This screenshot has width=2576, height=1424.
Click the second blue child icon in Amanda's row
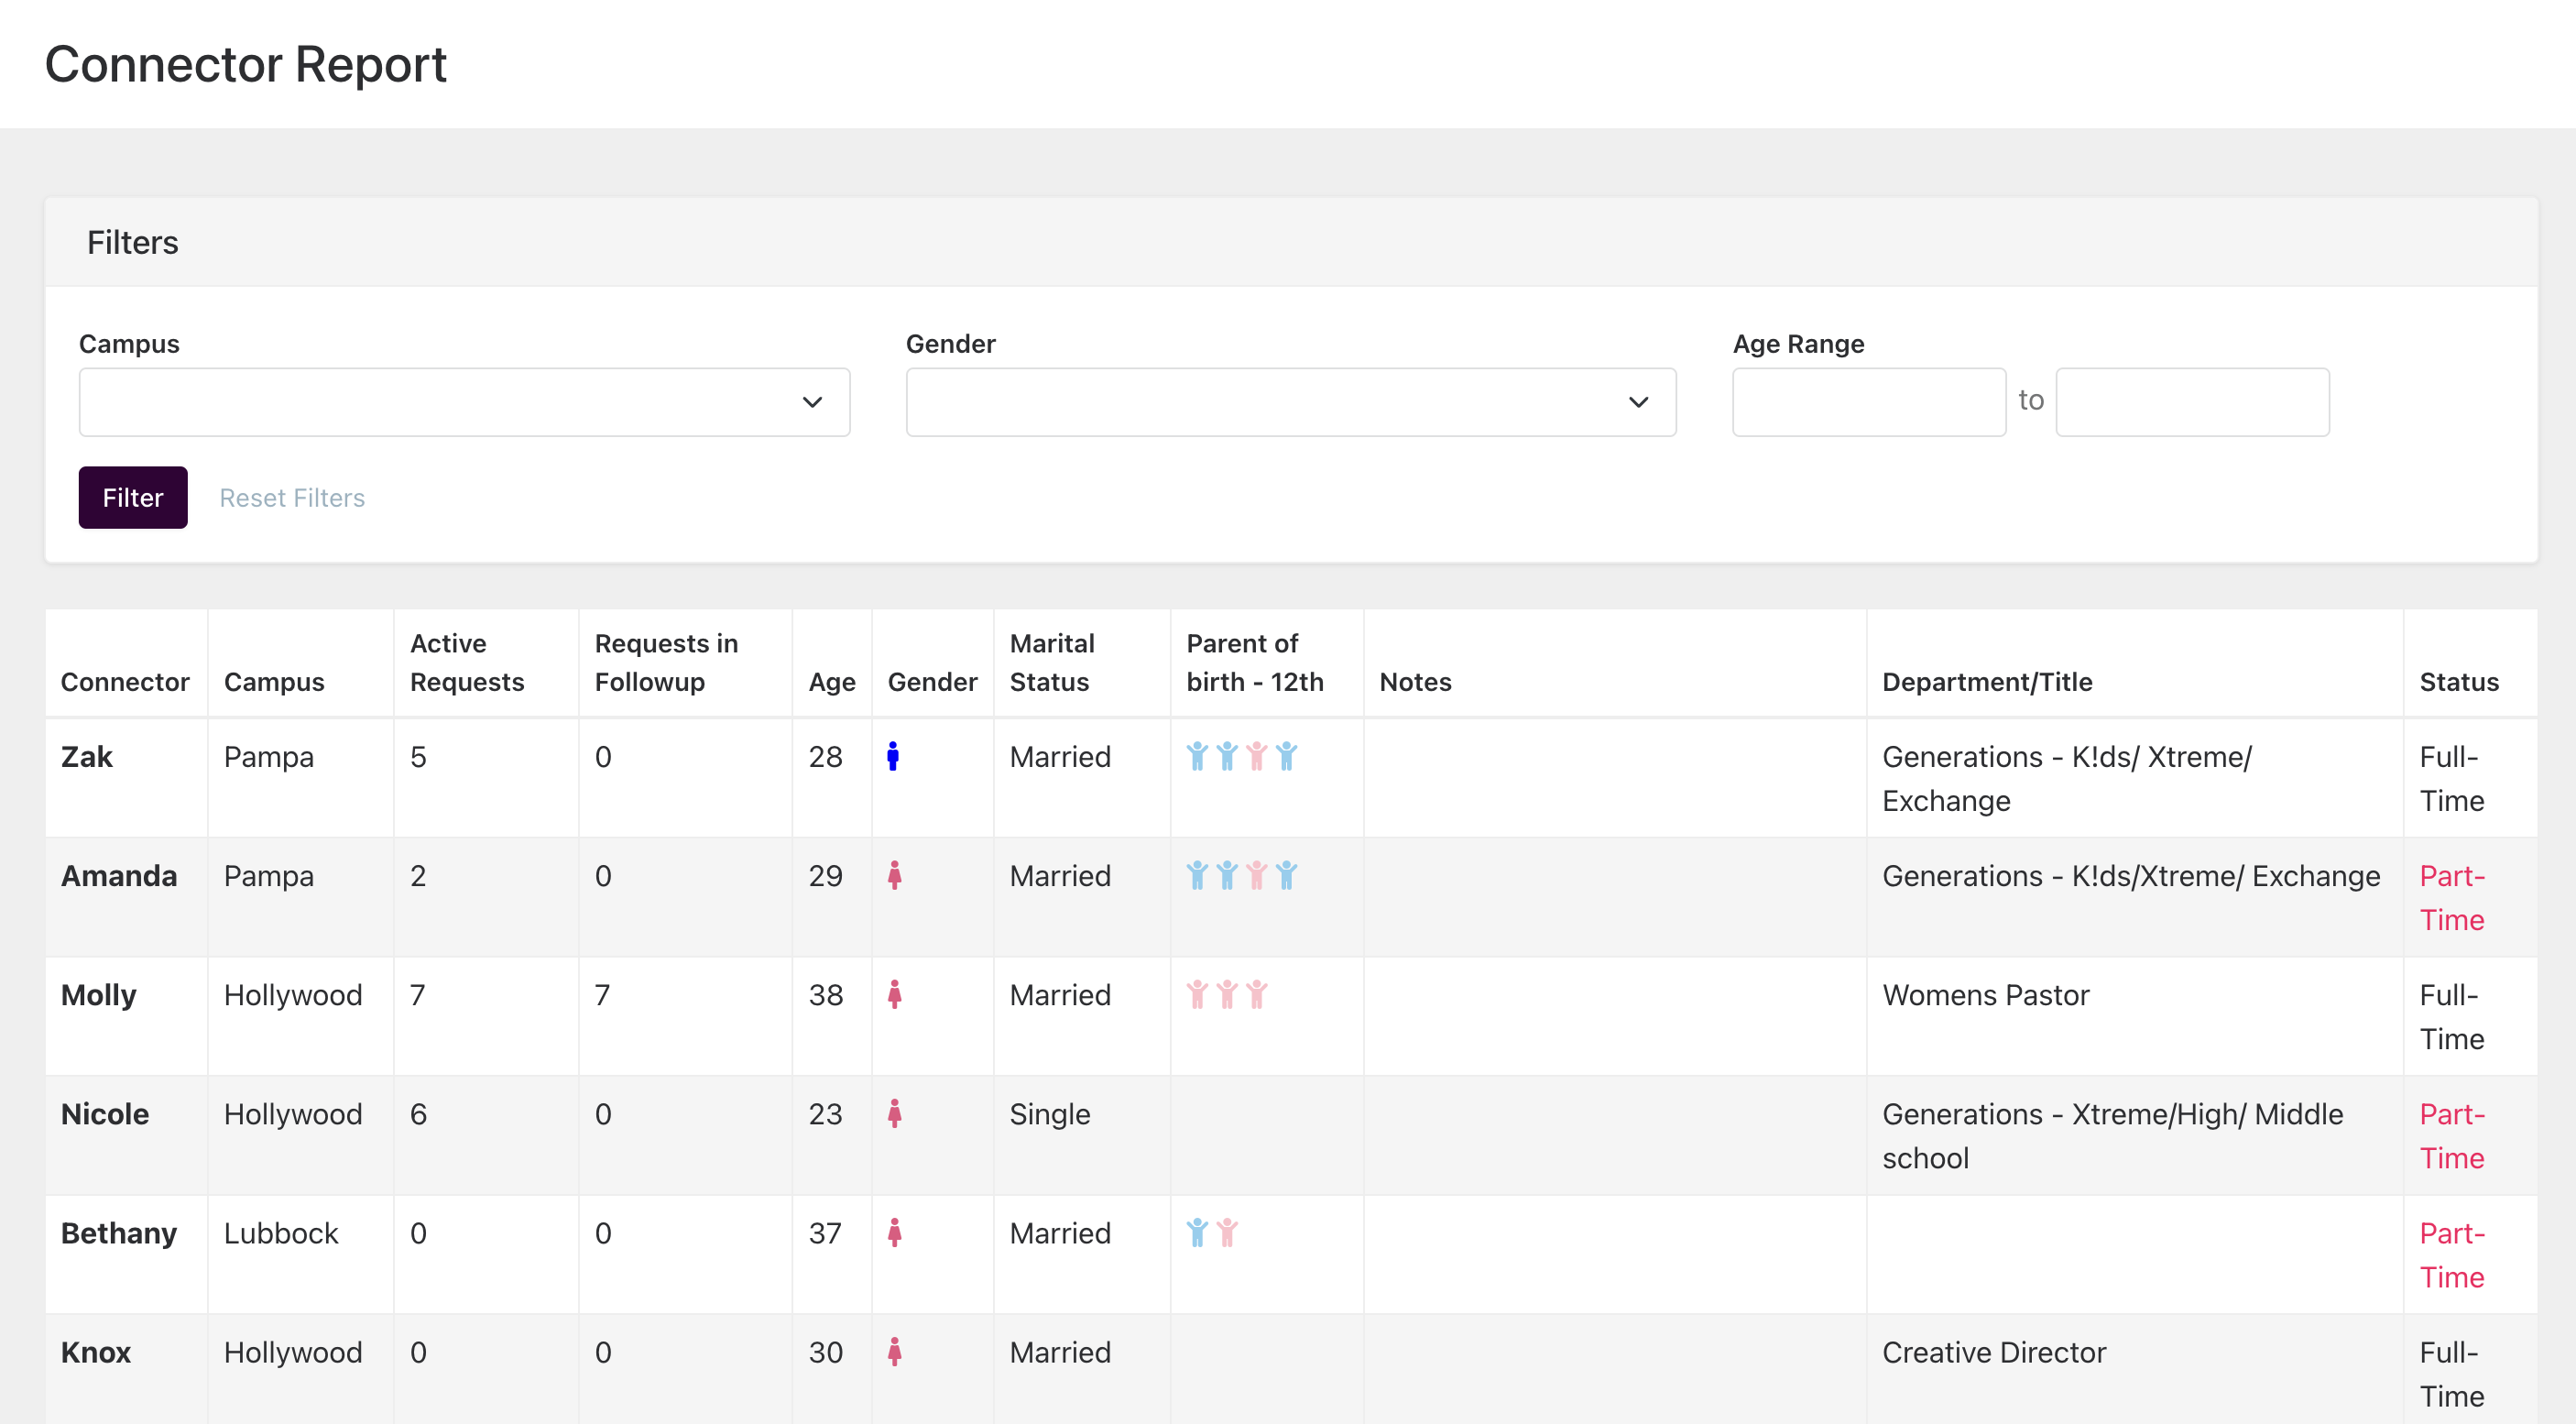pos(1227,875)
